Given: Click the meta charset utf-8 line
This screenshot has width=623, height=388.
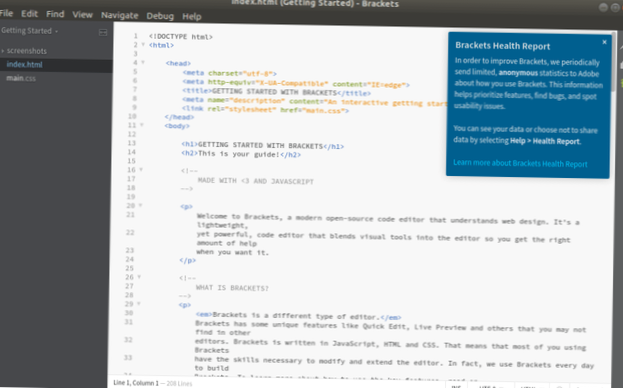Looking at the screenshot, I should click(229, 73).
